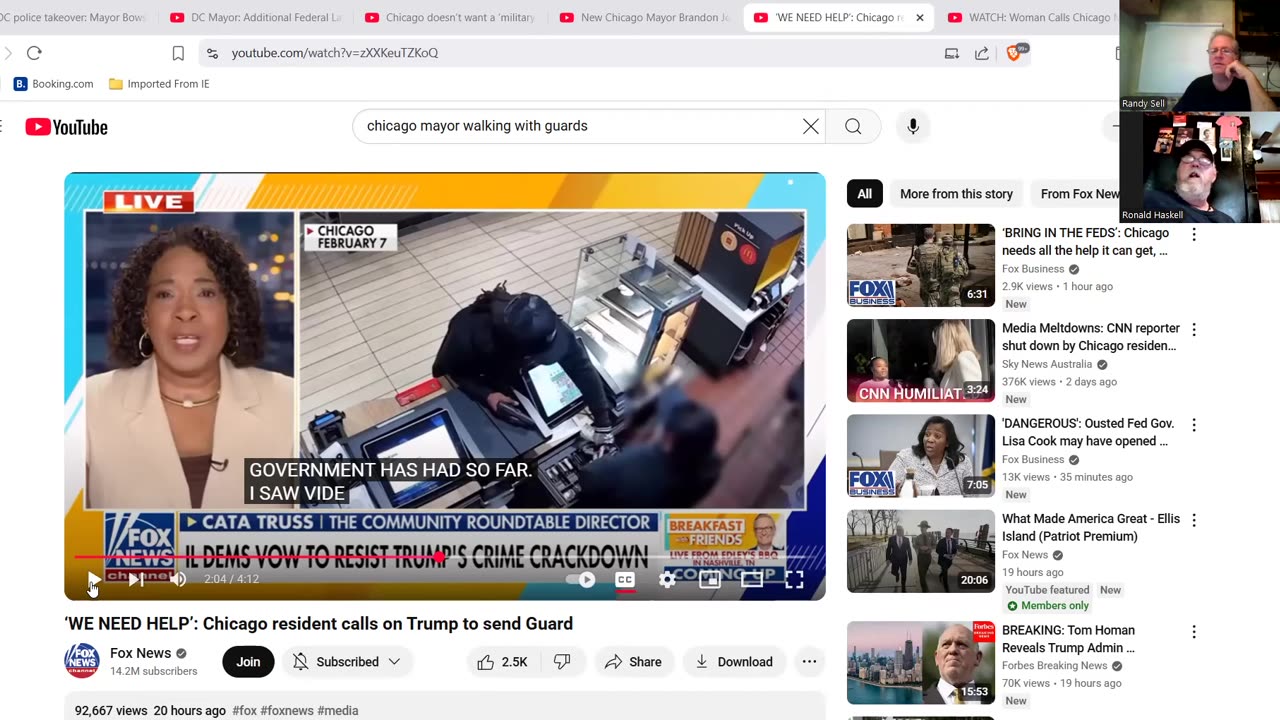Click the Brave shield icon
1280x720 pixels.
(1013, 53)
